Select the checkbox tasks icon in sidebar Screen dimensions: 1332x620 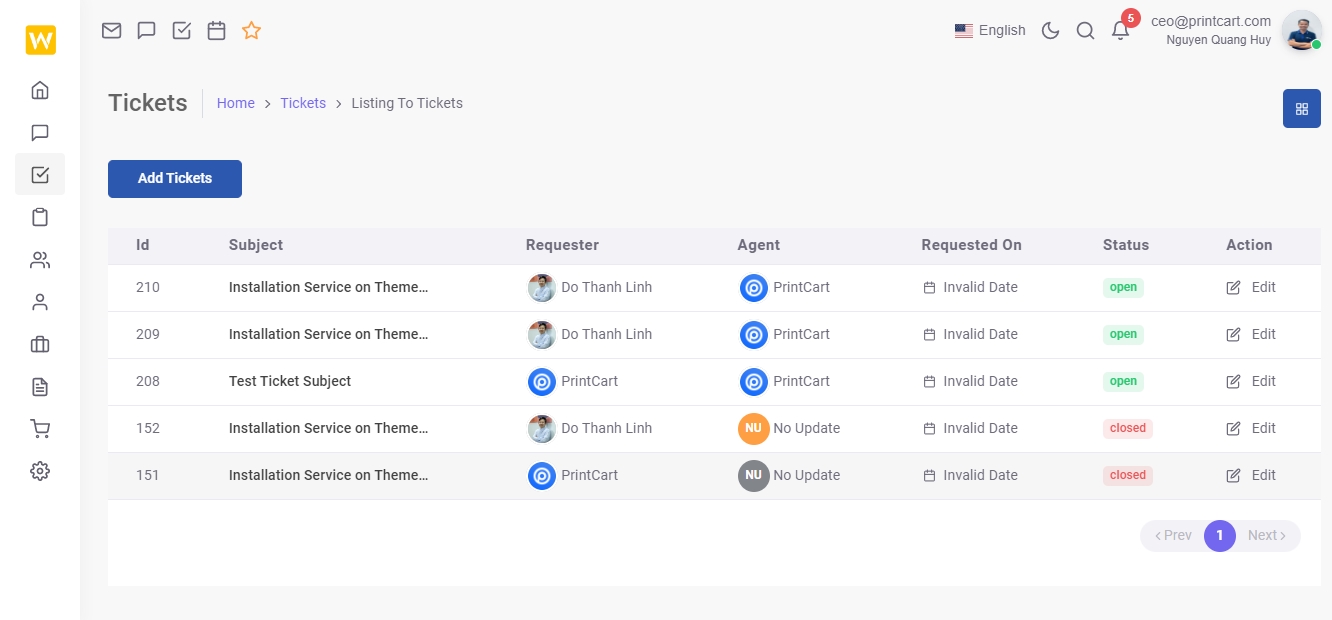[x=40, y=174]
